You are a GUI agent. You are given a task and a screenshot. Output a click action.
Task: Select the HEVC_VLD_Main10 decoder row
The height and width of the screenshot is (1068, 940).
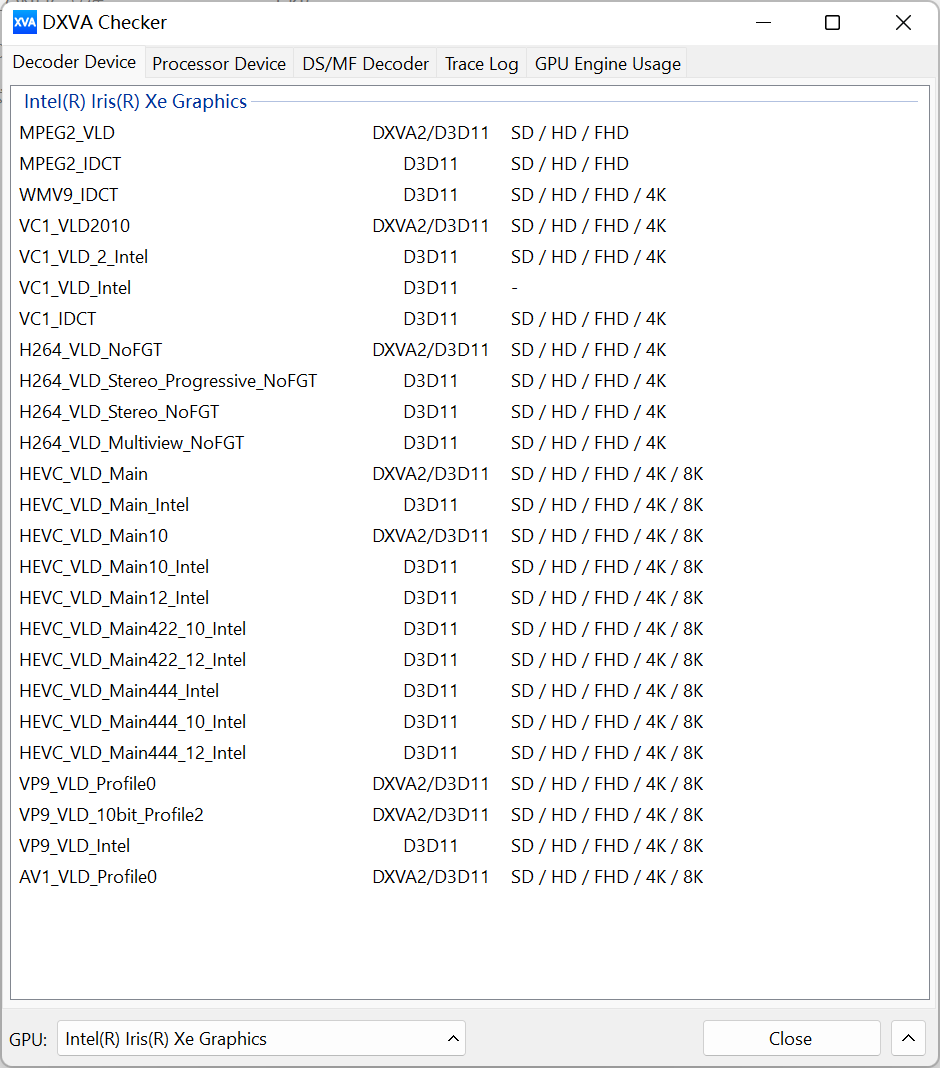pos(94,536)
